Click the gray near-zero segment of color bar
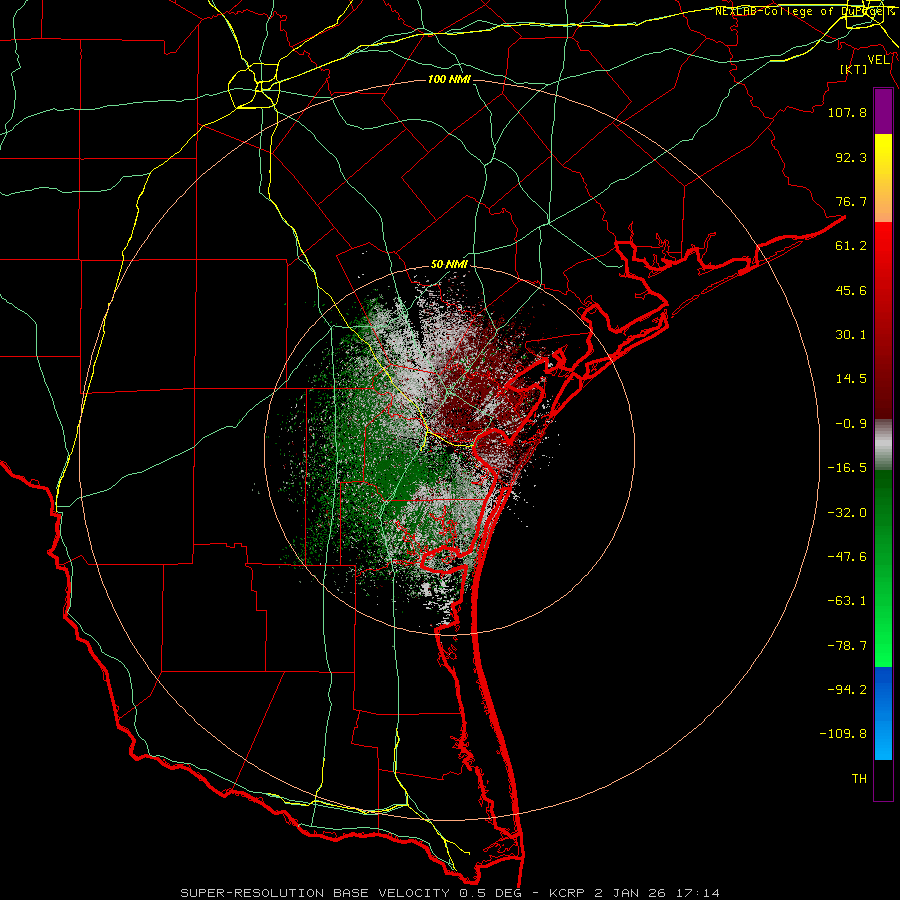900x900 pixels. pyautogui.click(x=883, y=445)
